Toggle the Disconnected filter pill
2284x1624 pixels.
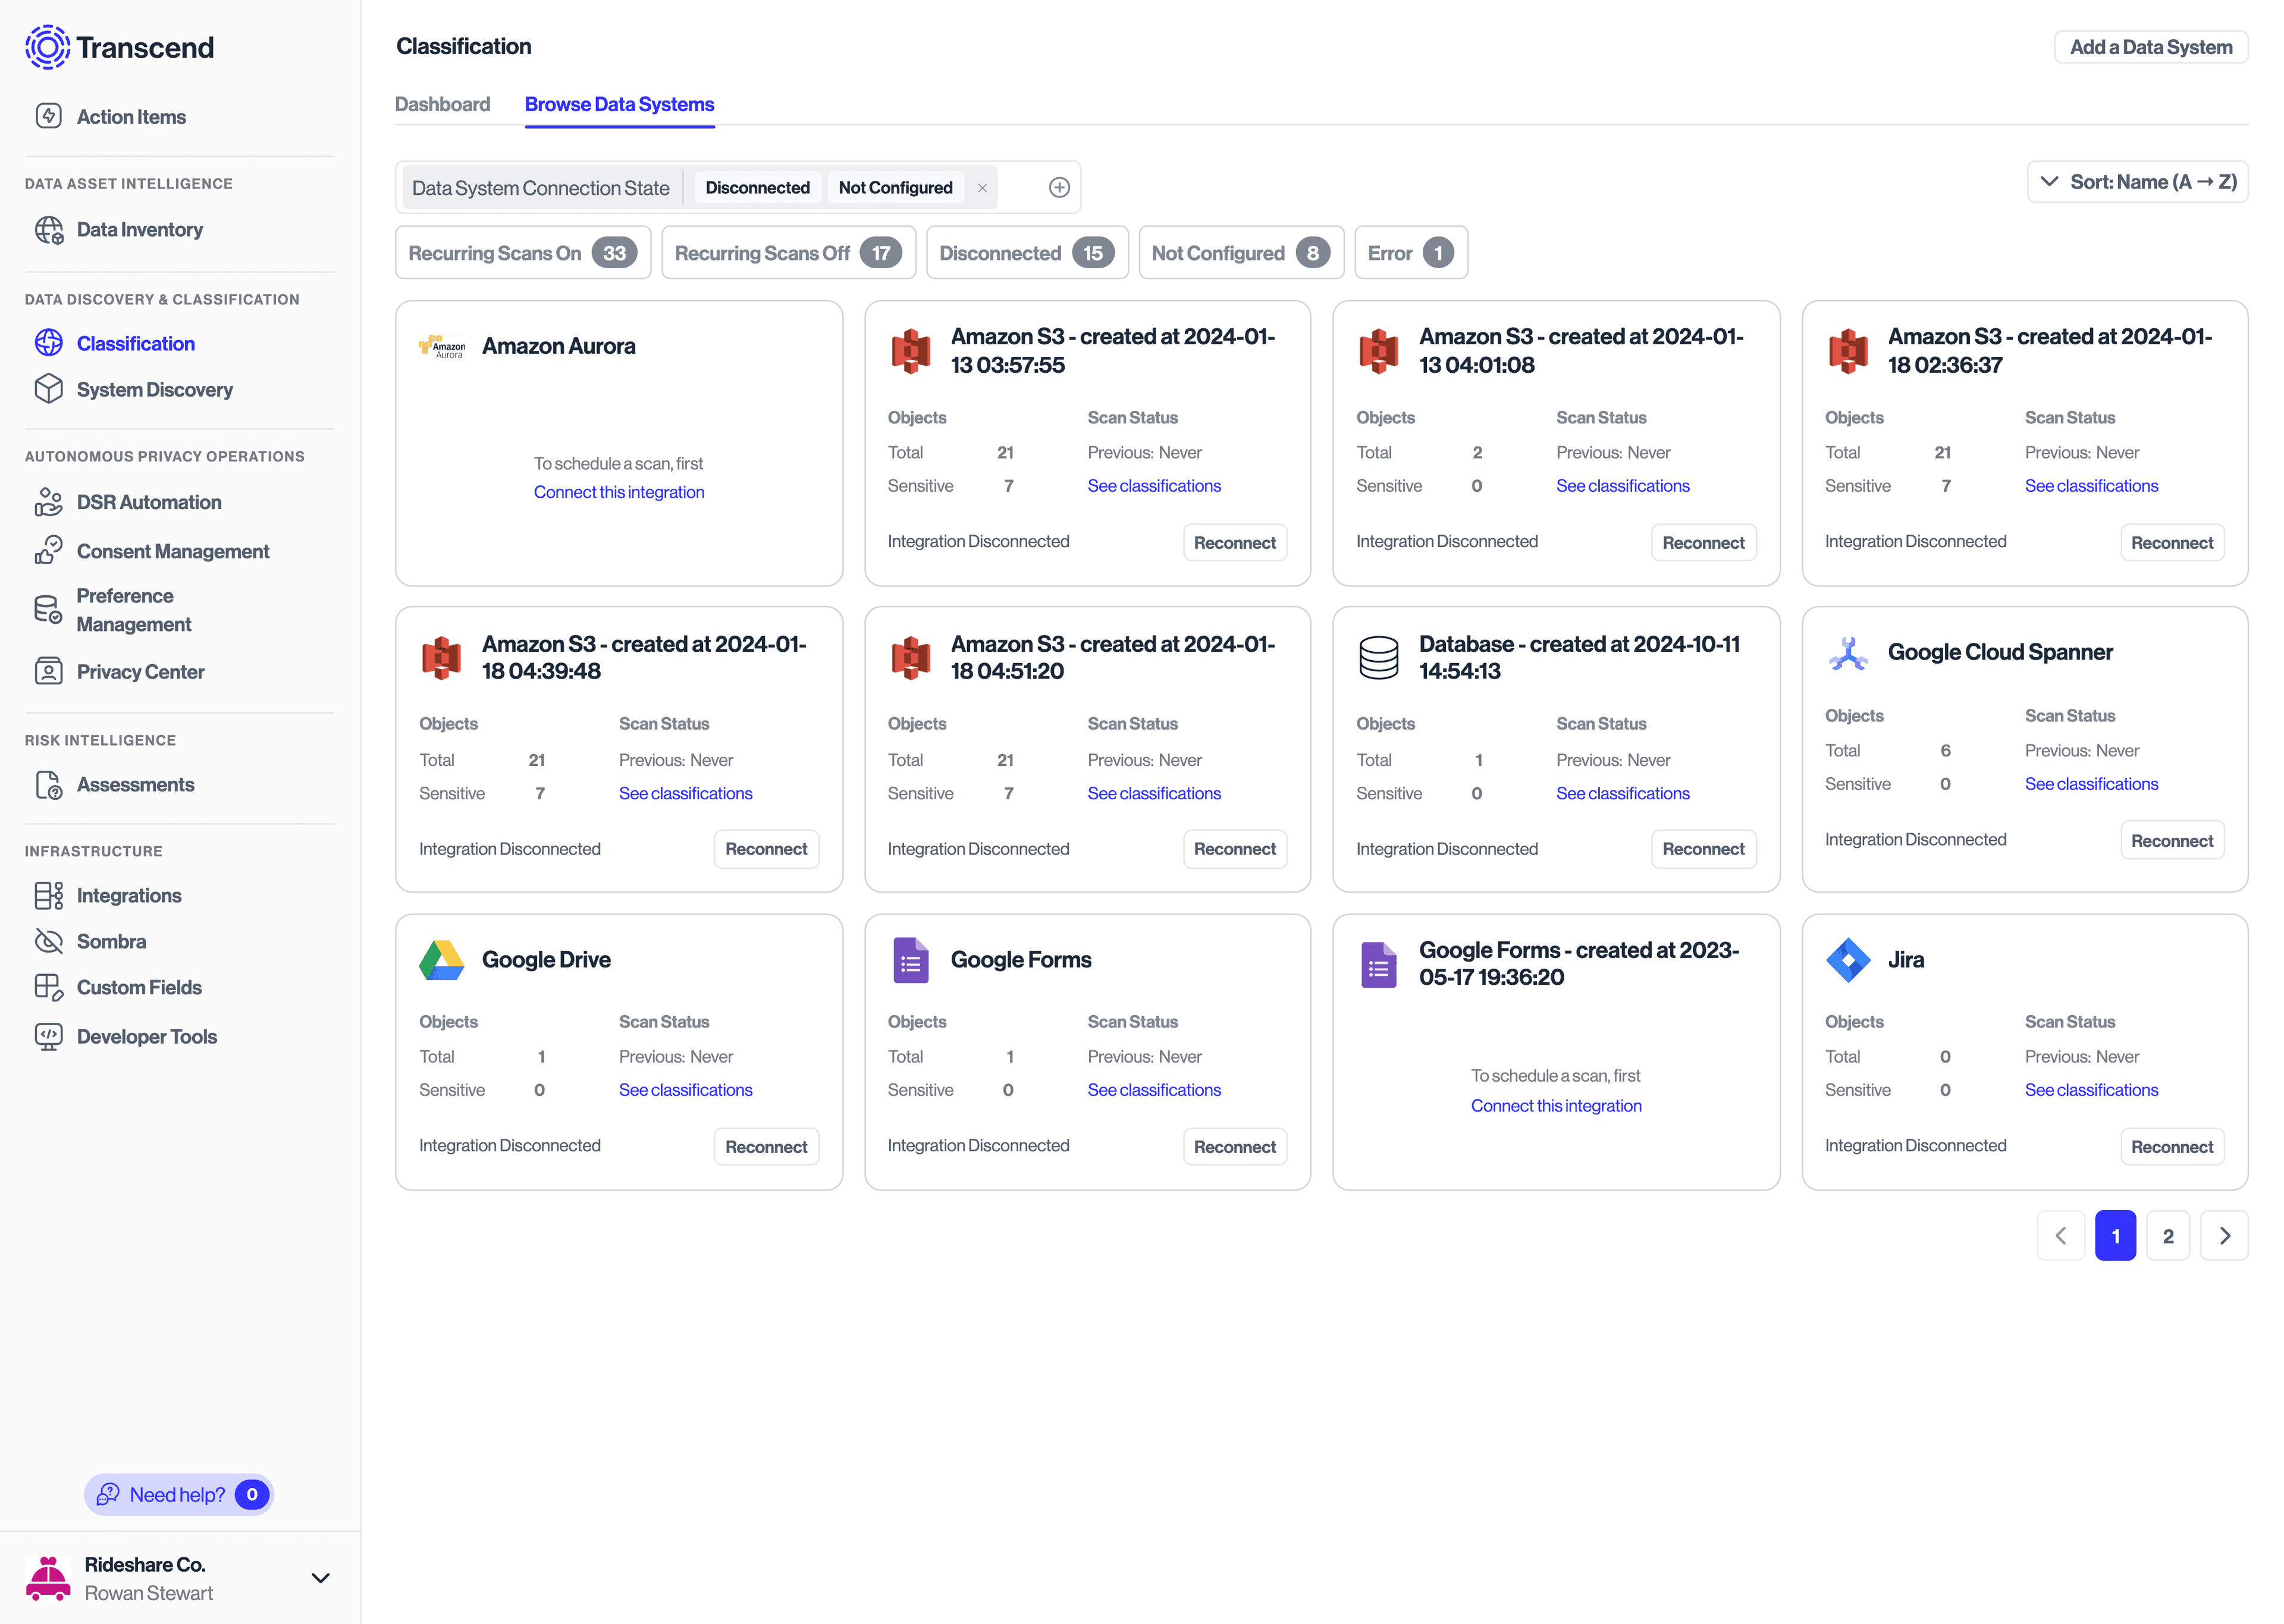pyautogui.click(x=1025, y=252)
